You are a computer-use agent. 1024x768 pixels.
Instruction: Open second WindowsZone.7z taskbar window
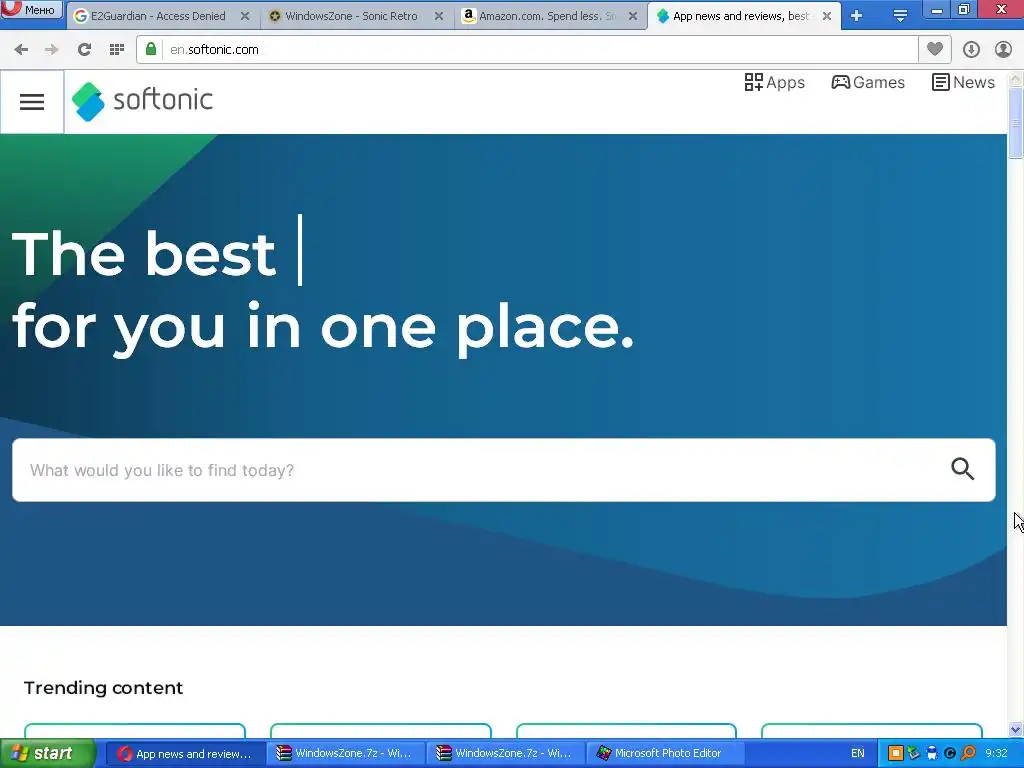(x=505, y=754)
